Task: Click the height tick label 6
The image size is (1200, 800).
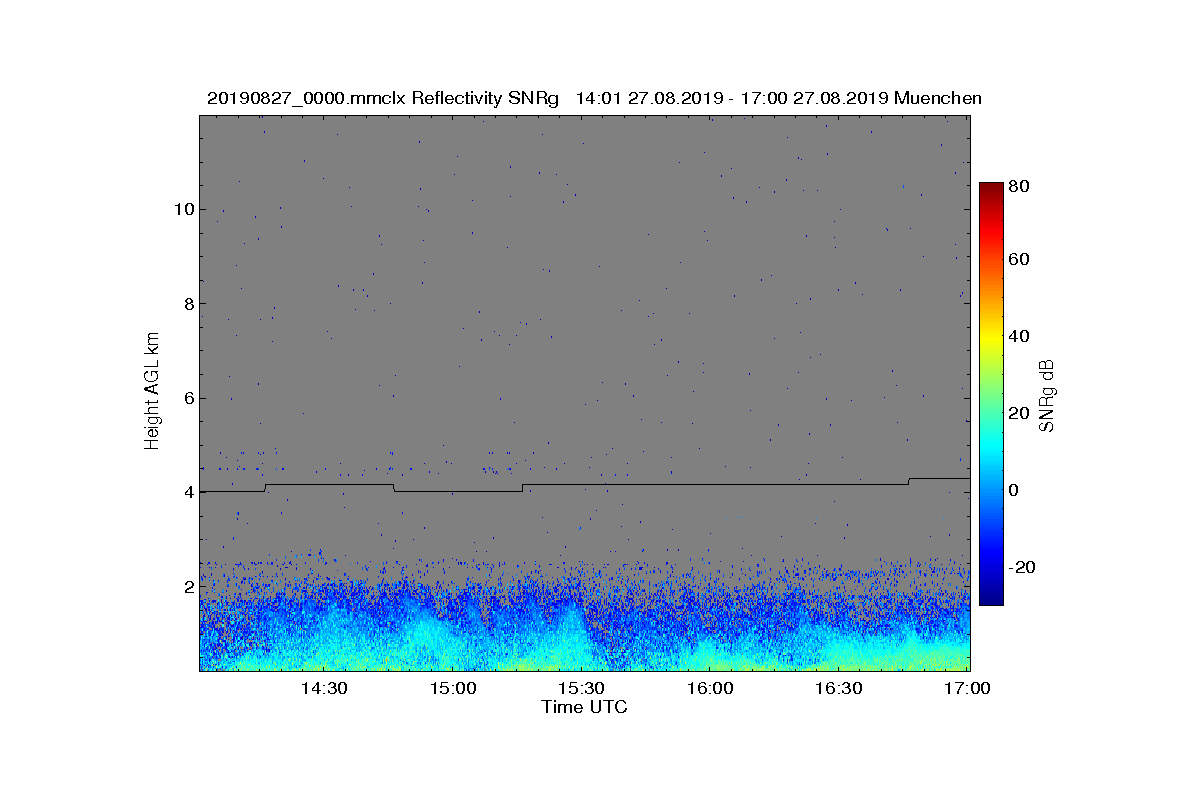Action: click(x=188, y=398)
